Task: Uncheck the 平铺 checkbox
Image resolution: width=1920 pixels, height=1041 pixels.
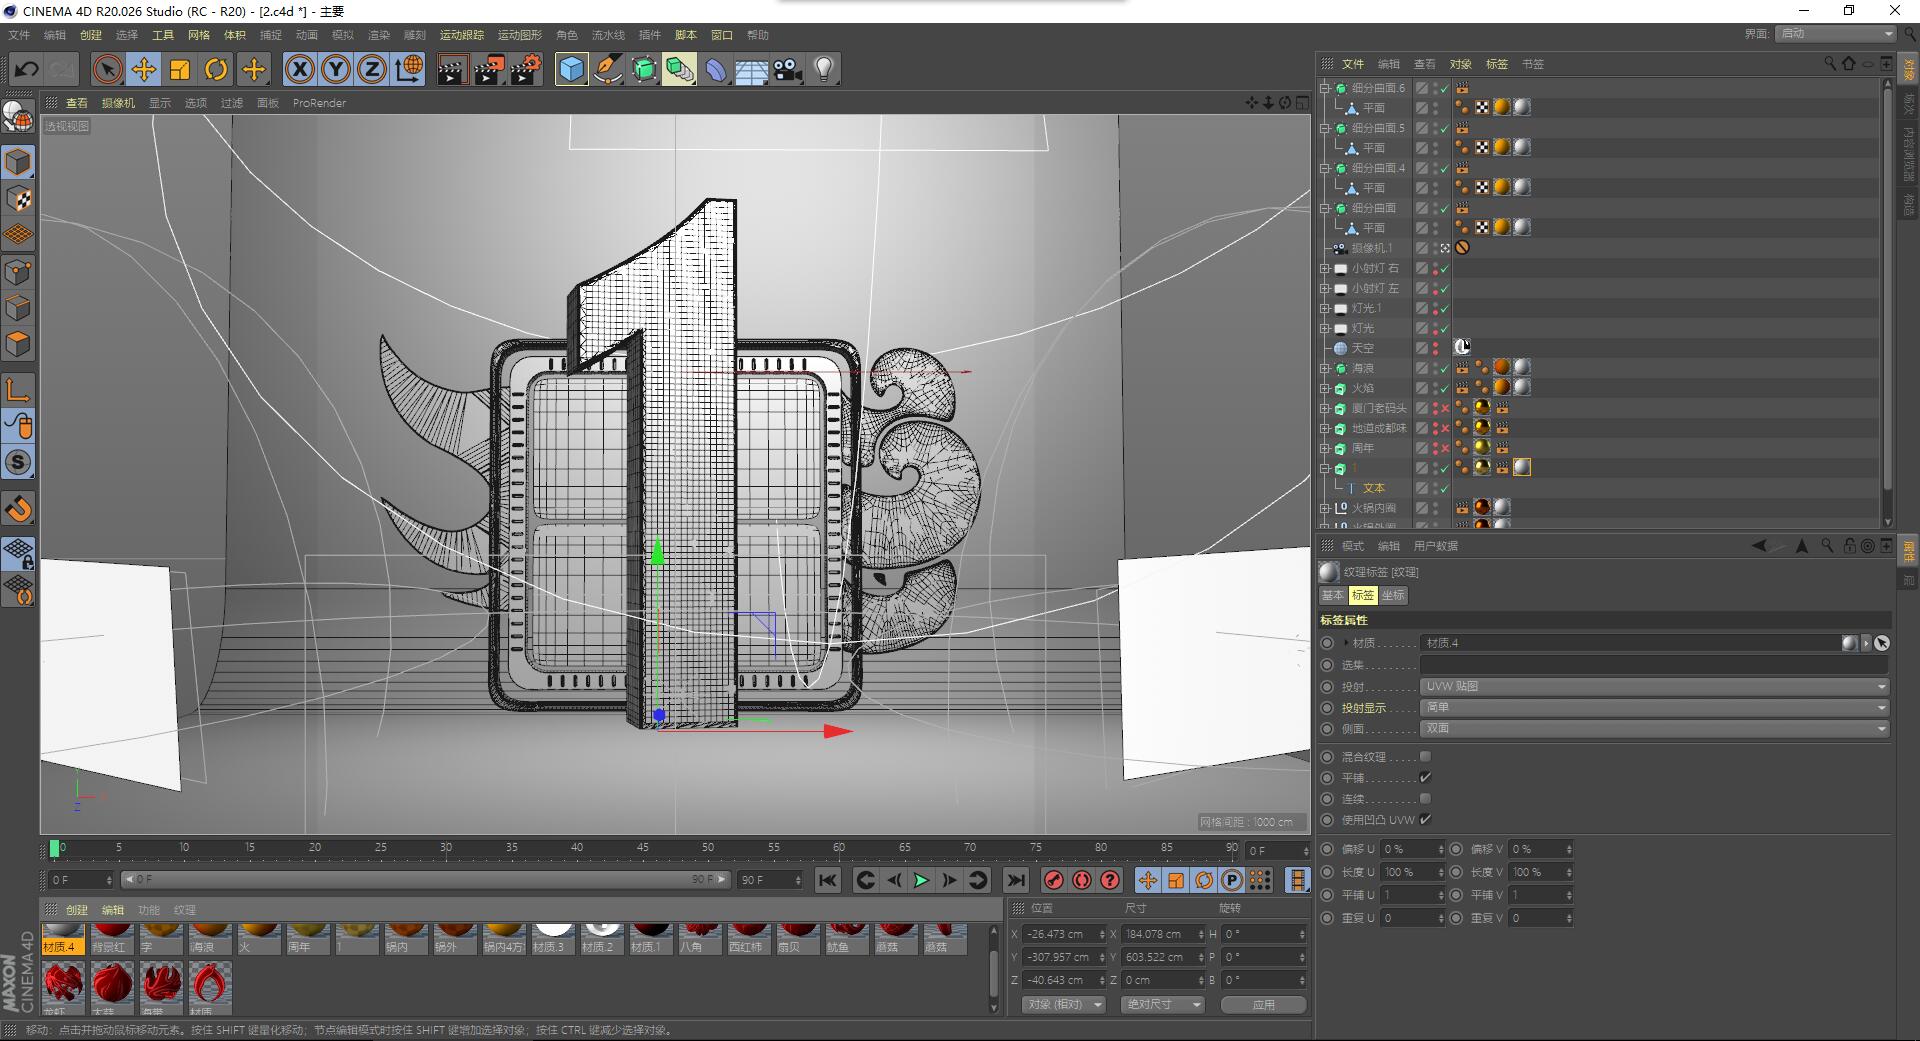Action: pos(1425,778)
